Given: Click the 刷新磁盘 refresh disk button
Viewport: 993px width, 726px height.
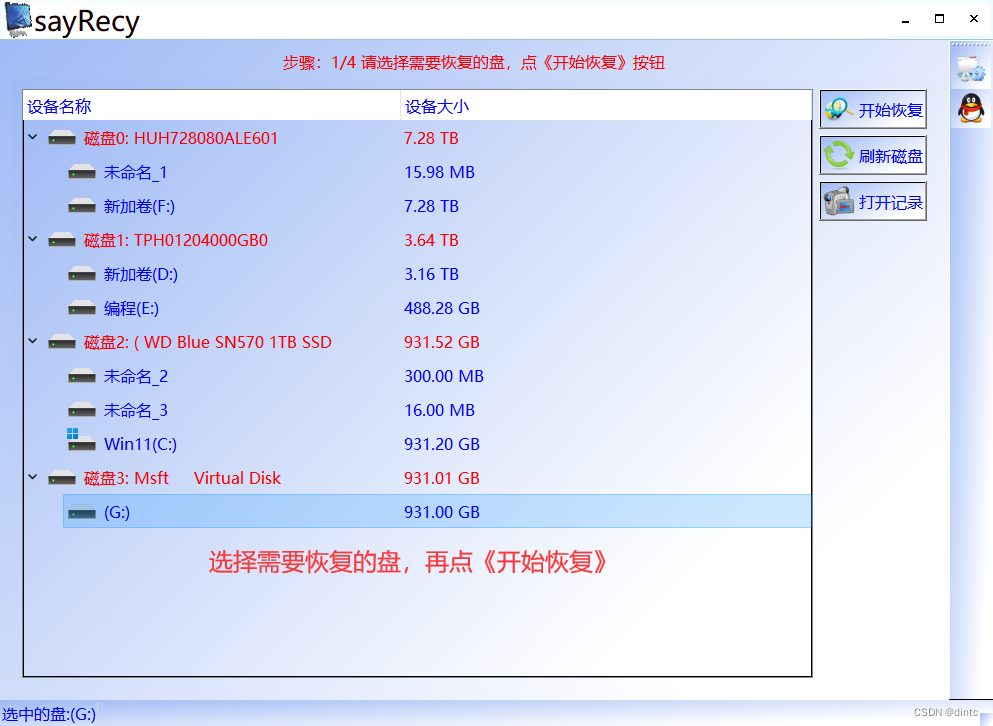Looking at the screenshot, I should pyautogui.click(x=873, y=156).
